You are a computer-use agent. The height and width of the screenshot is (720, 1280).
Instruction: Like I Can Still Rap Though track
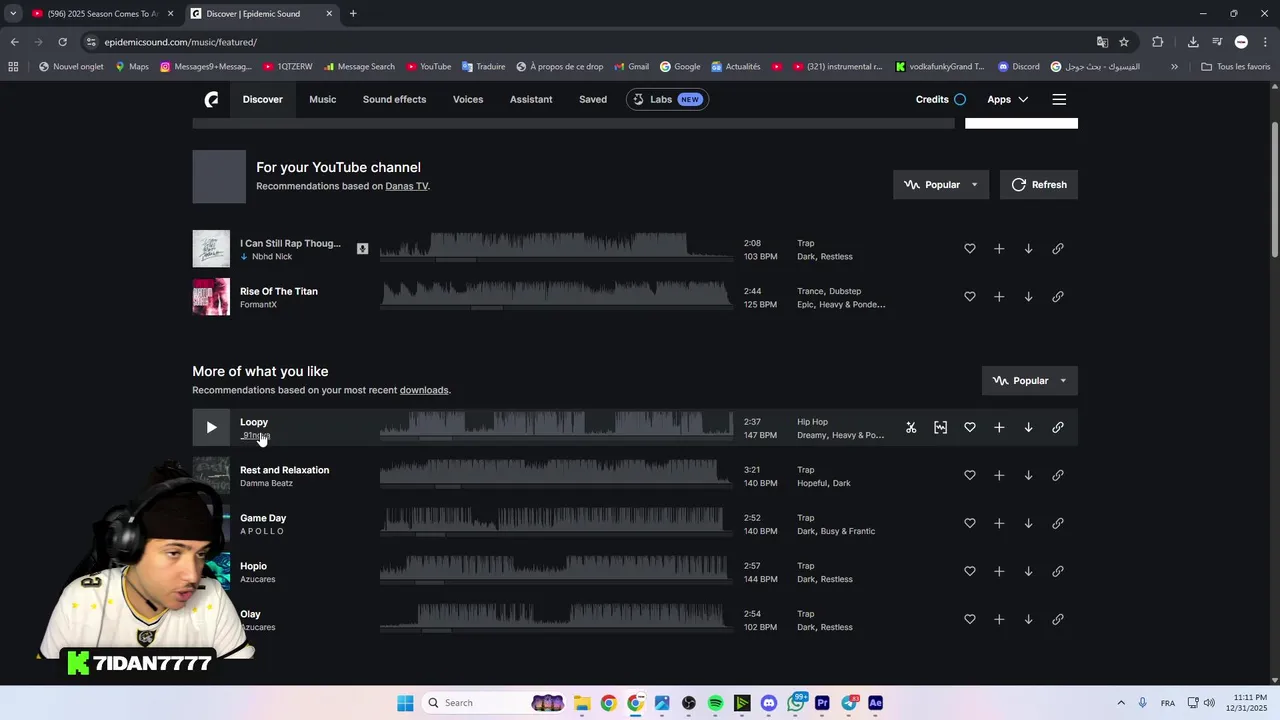click(970, 249)
